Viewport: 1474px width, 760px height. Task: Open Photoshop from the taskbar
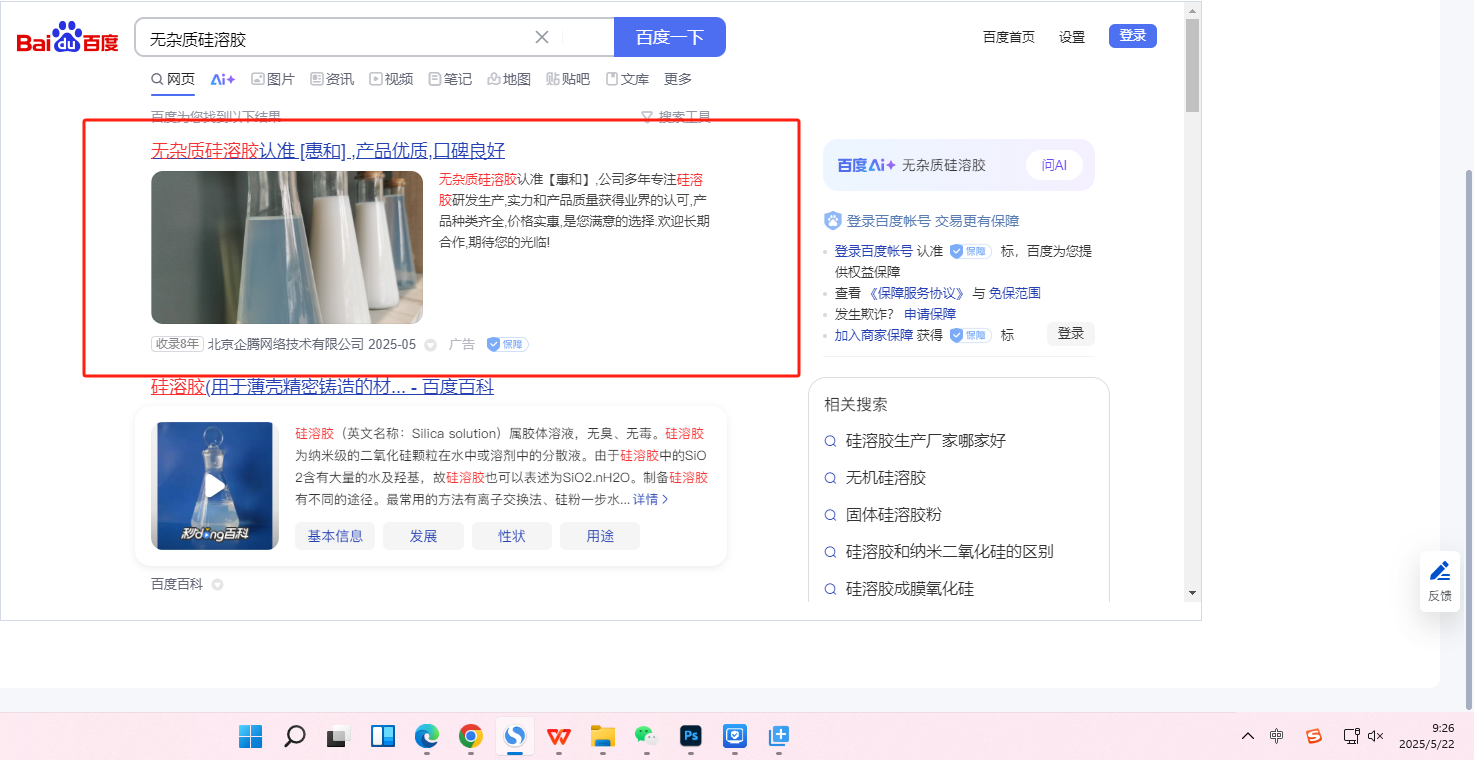(689, 737)
